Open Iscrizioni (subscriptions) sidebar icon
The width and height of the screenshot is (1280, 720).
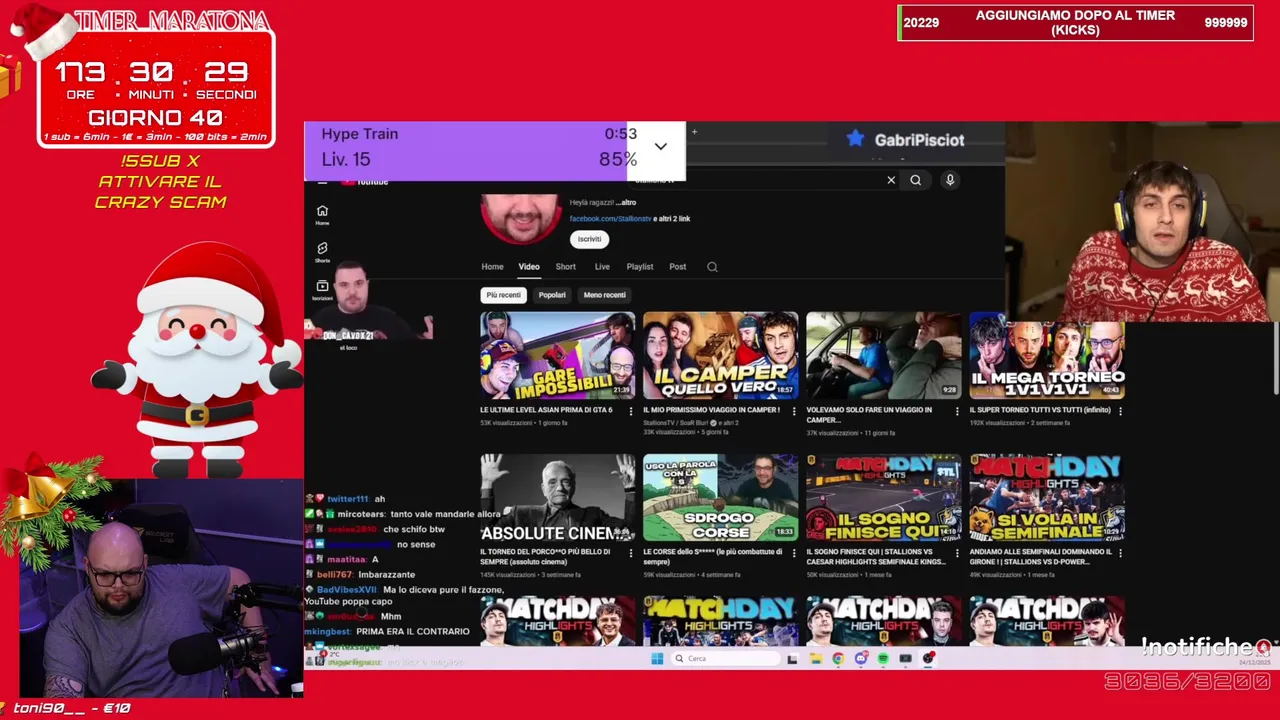pos(322,290)
